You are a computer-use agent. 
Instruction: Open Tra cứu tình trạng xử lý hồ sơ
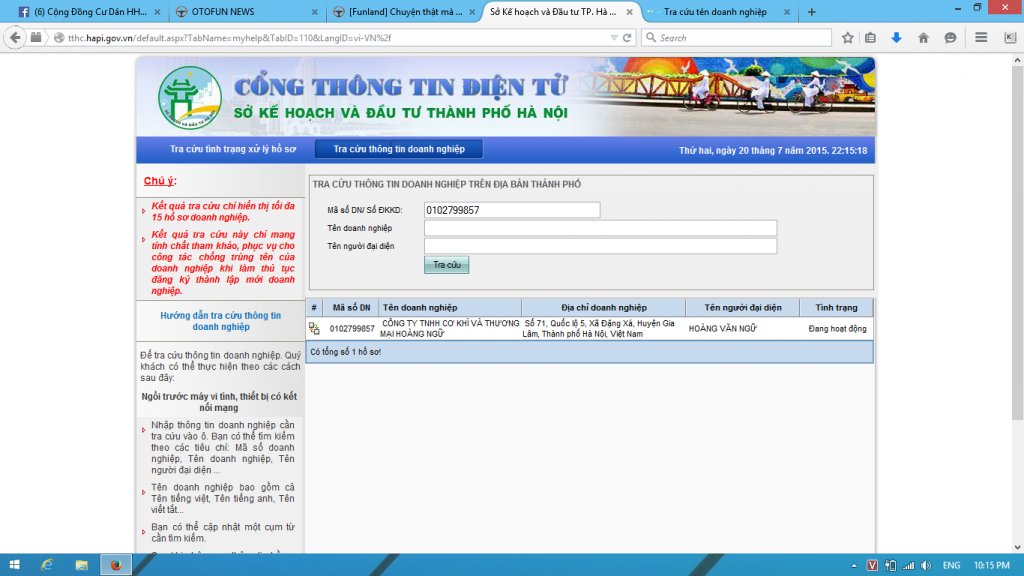233,149
